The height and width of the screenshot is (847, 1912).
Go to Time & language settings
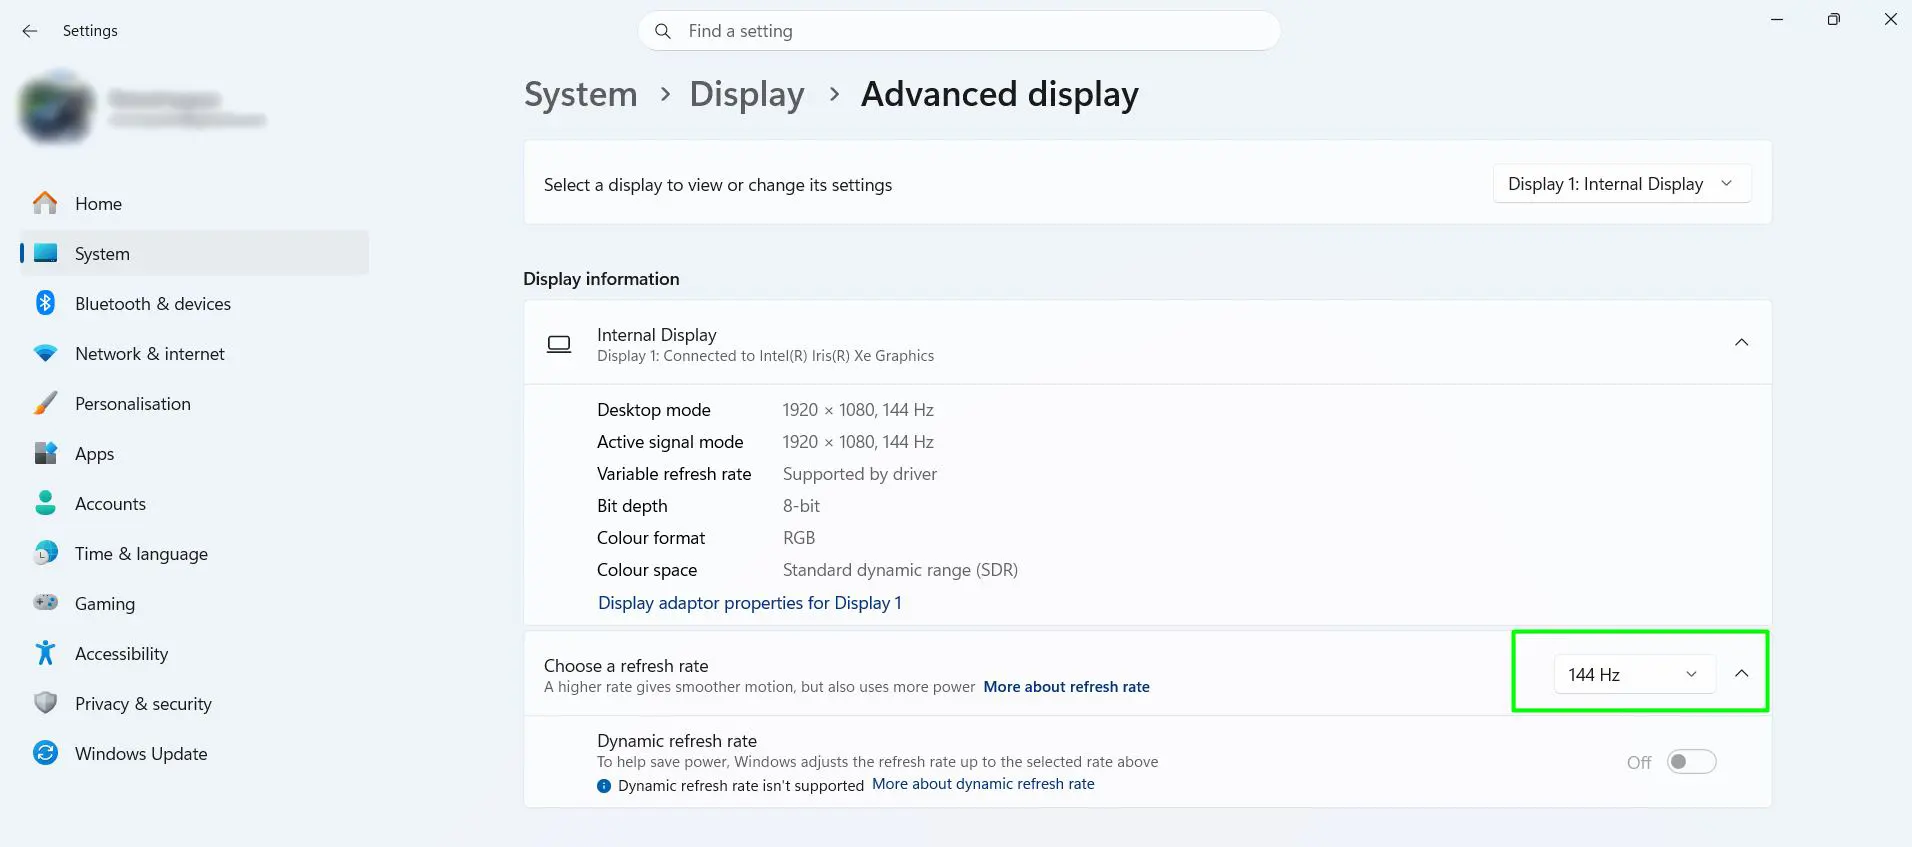(195, 553)
